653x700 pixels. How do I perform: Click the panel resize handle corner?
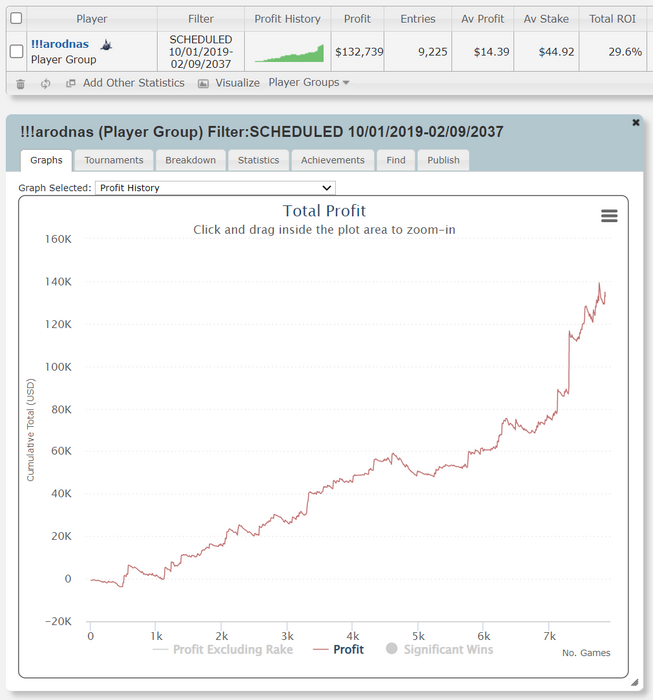(x=635, y=682)
